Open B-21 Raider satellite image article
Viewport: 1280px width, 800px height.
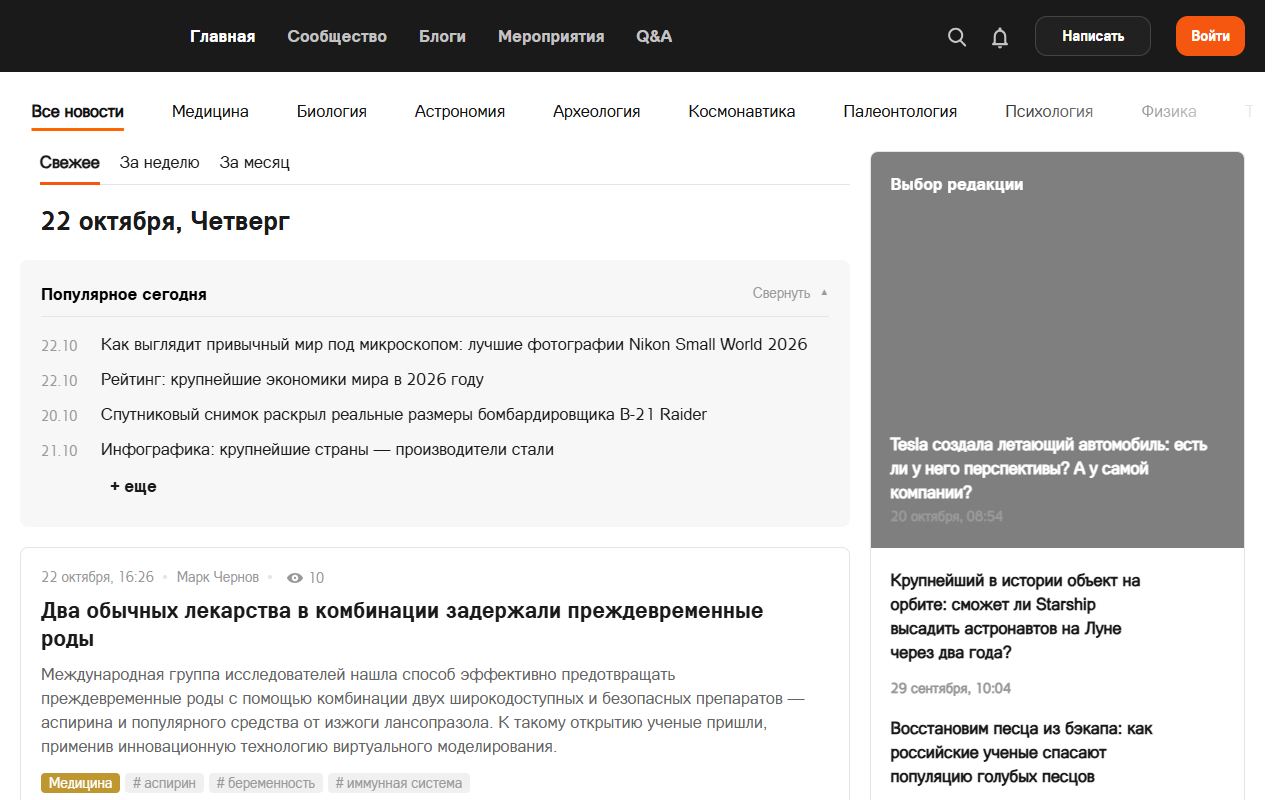tap(404, 414)
